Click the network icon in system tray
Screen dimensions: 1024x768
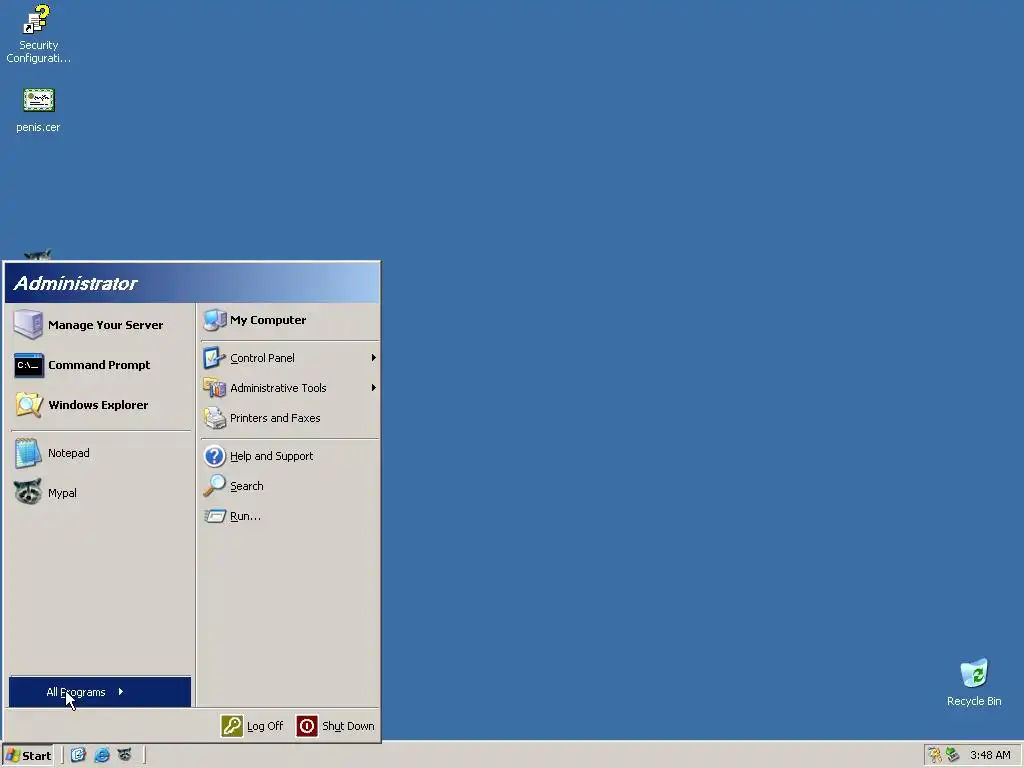(x=952, y=755)
